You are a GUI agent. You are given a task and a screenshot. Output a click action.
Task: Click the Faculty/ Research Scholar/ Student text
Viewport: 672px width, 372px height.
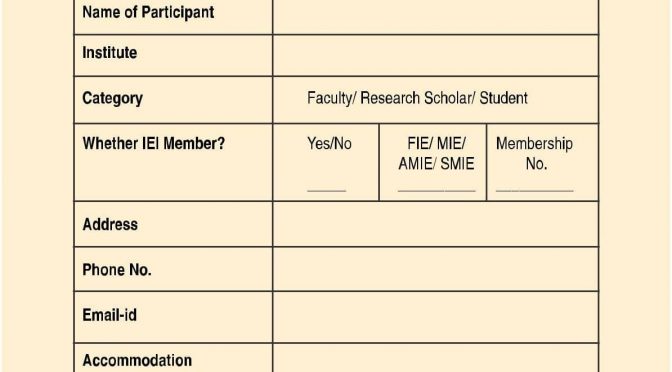(417, 98)
